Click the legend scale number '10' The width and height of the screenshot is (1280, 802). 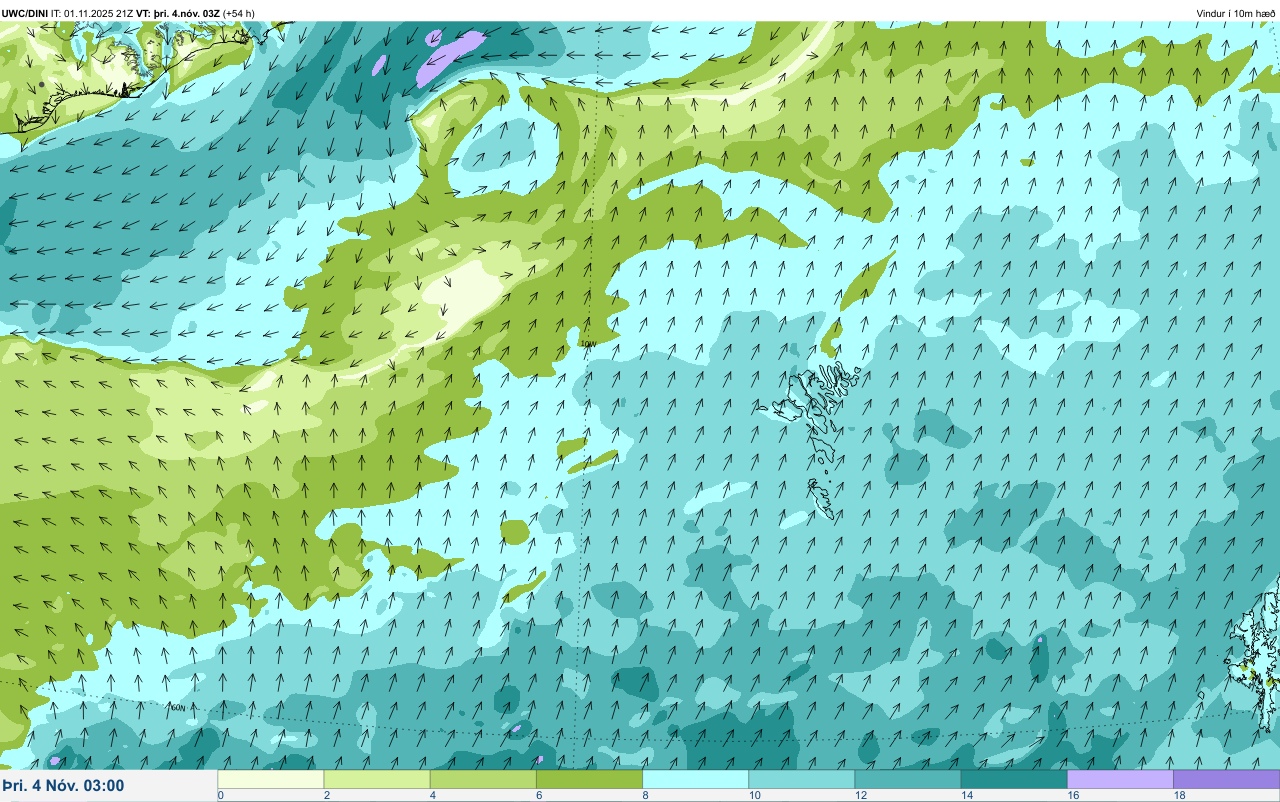[x=755, y=795]
